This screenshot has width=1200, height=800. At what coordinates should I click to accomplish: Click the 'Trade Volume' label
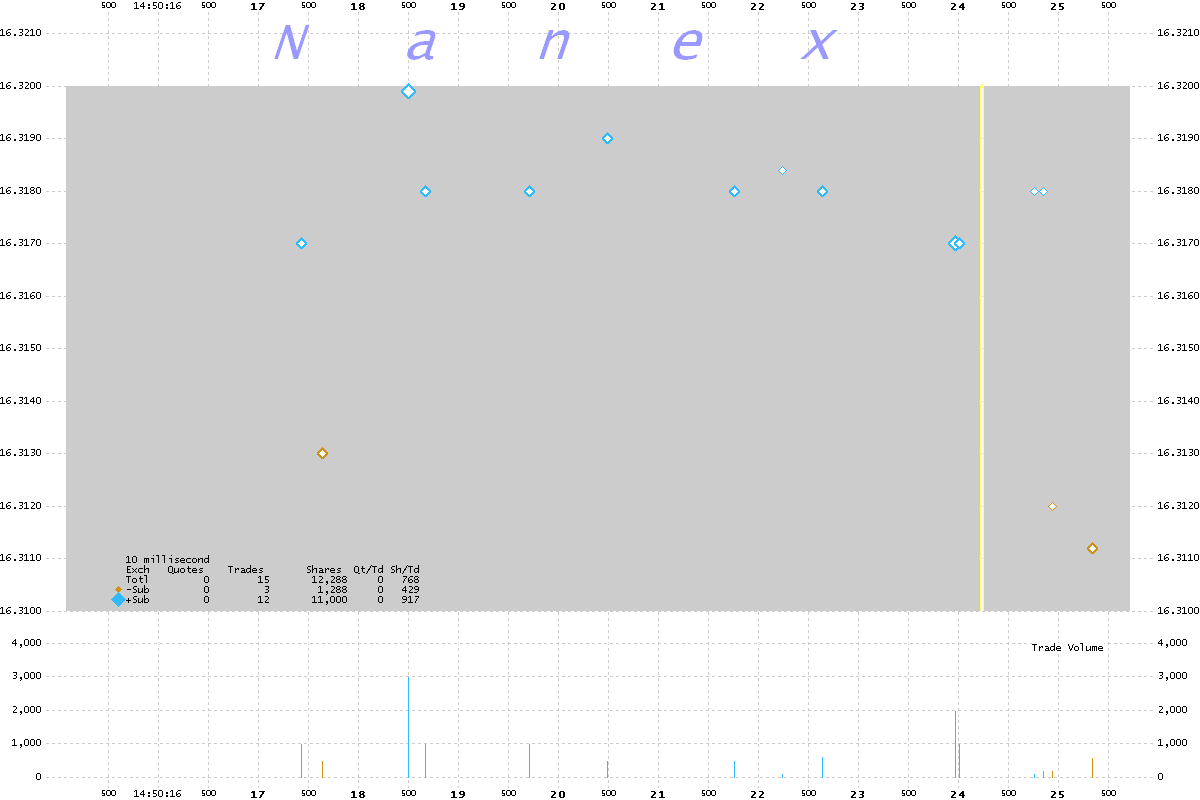(x=1067, y=647)
